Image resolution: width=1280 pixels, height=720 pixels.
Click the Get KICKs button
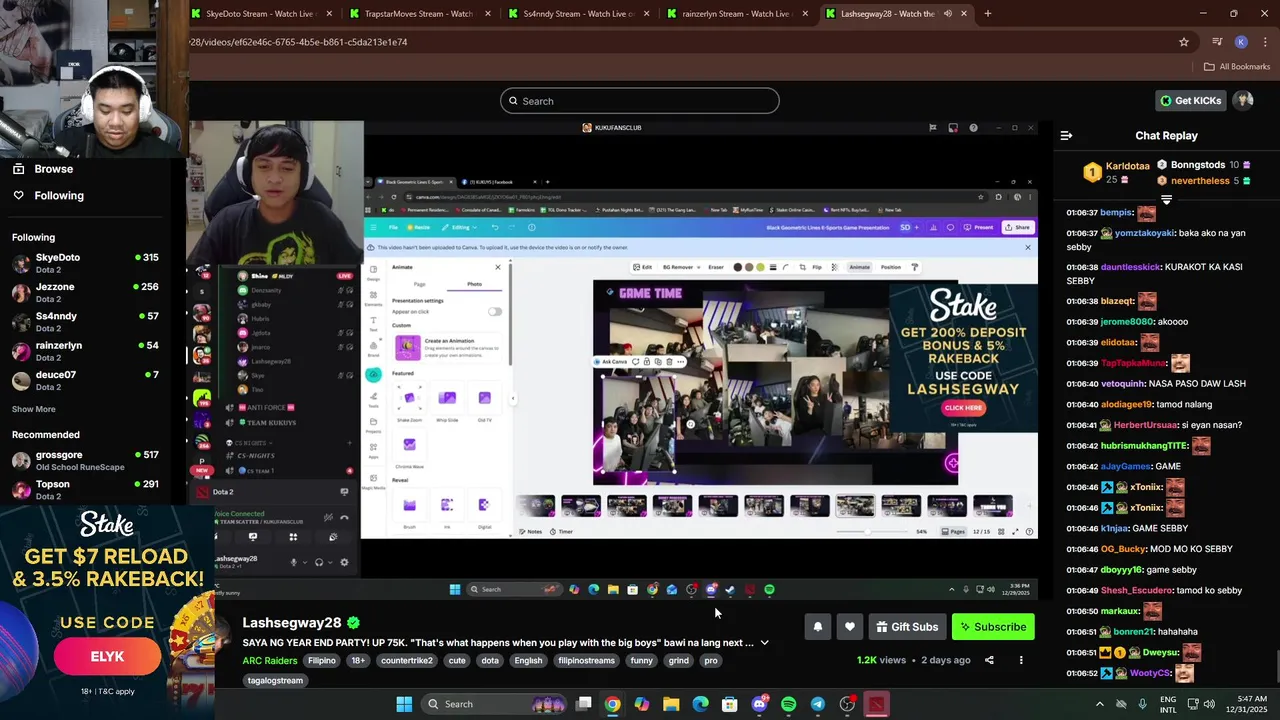click(1191, 100)
